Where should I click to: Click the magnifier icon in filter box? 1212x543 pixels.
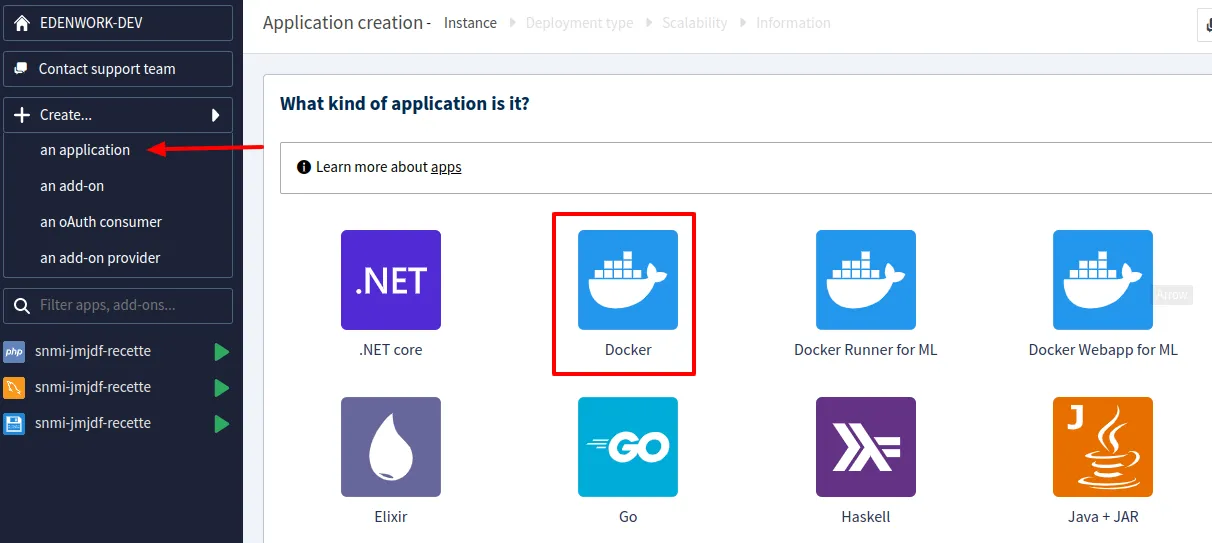[22, 305]
